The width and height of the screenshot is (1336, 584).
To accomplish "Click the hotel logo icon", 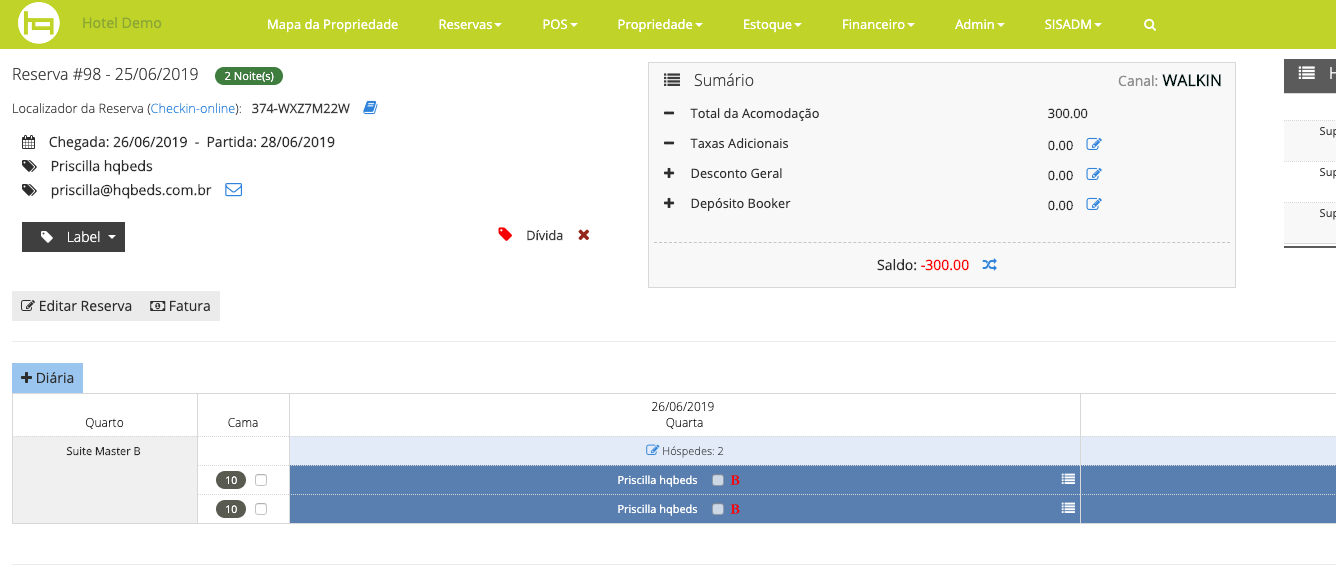I will 39,24.
